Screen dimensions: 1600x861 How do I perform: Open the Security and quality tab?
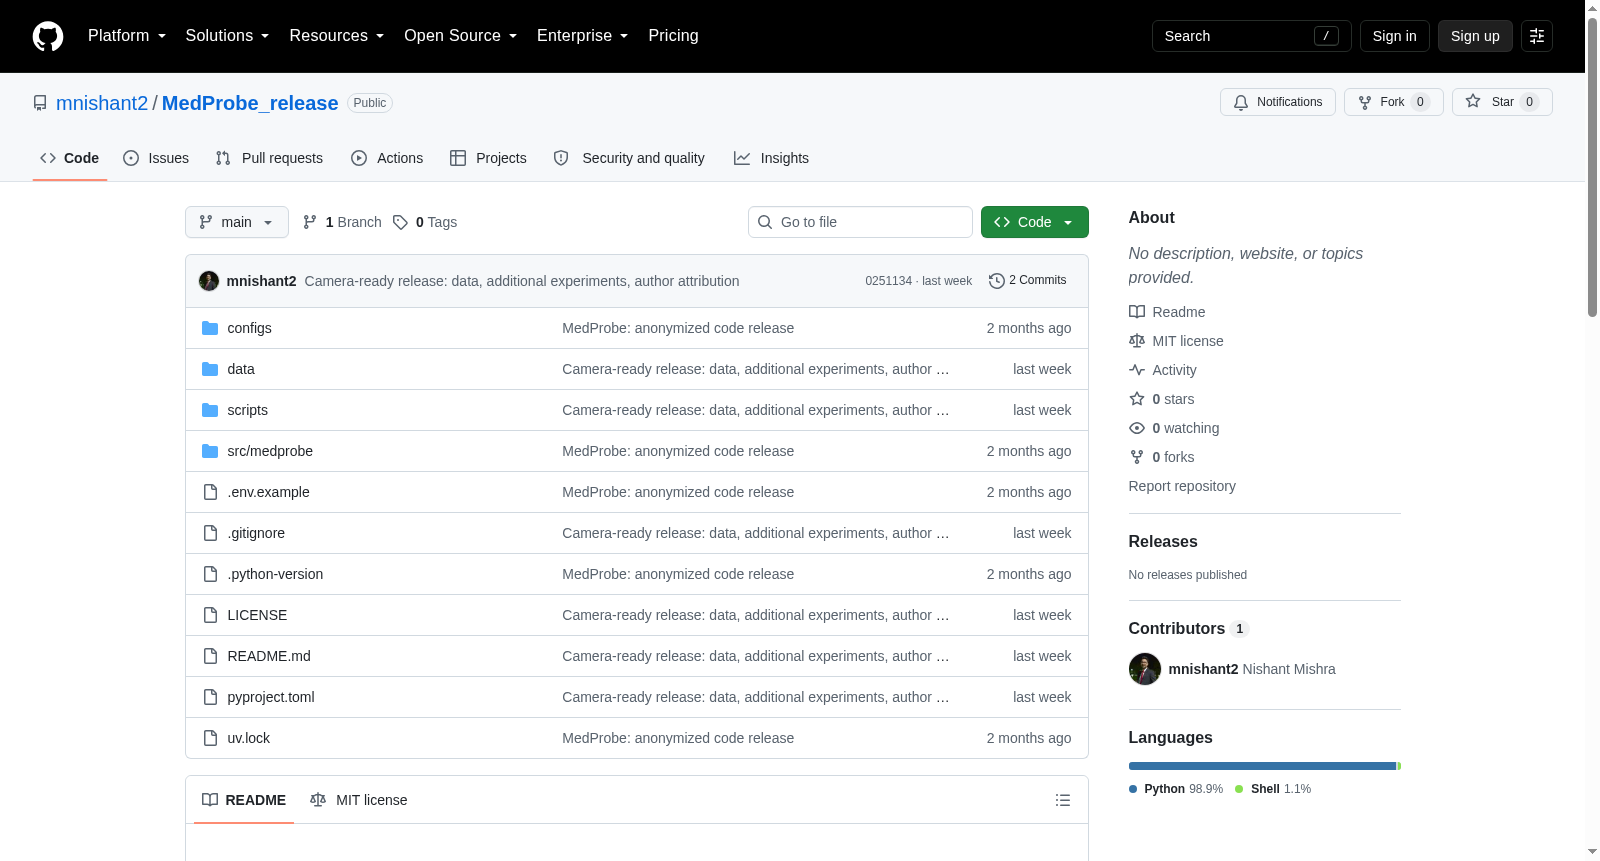point(629,158)
